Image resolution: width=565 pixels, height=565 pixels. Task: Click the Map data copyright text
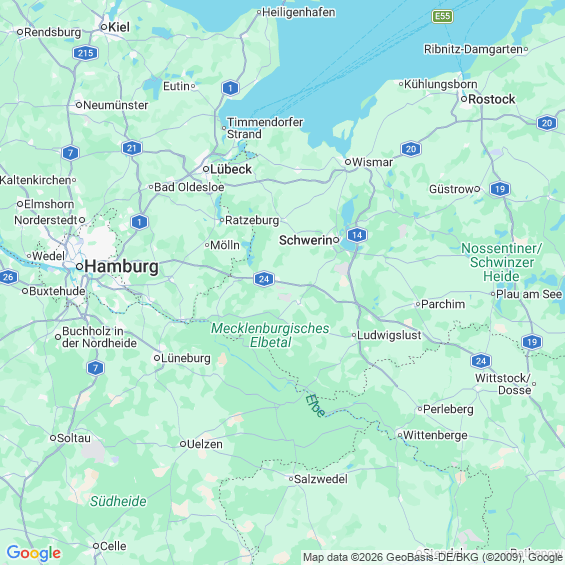coord(433,557)
